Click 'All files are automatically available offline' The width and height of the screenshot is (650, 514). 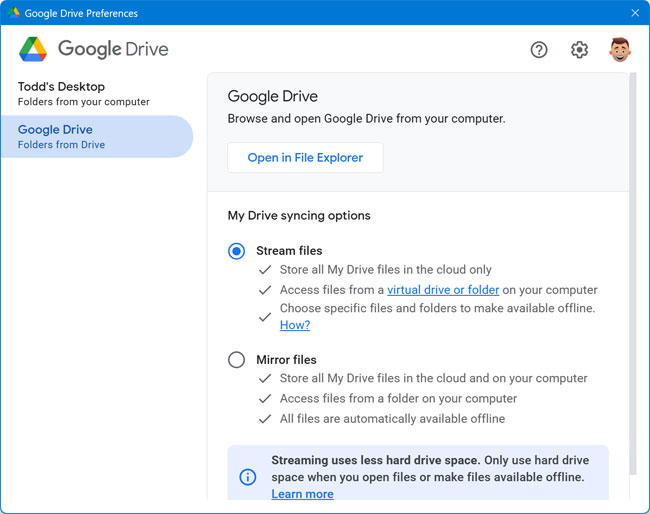392,419
